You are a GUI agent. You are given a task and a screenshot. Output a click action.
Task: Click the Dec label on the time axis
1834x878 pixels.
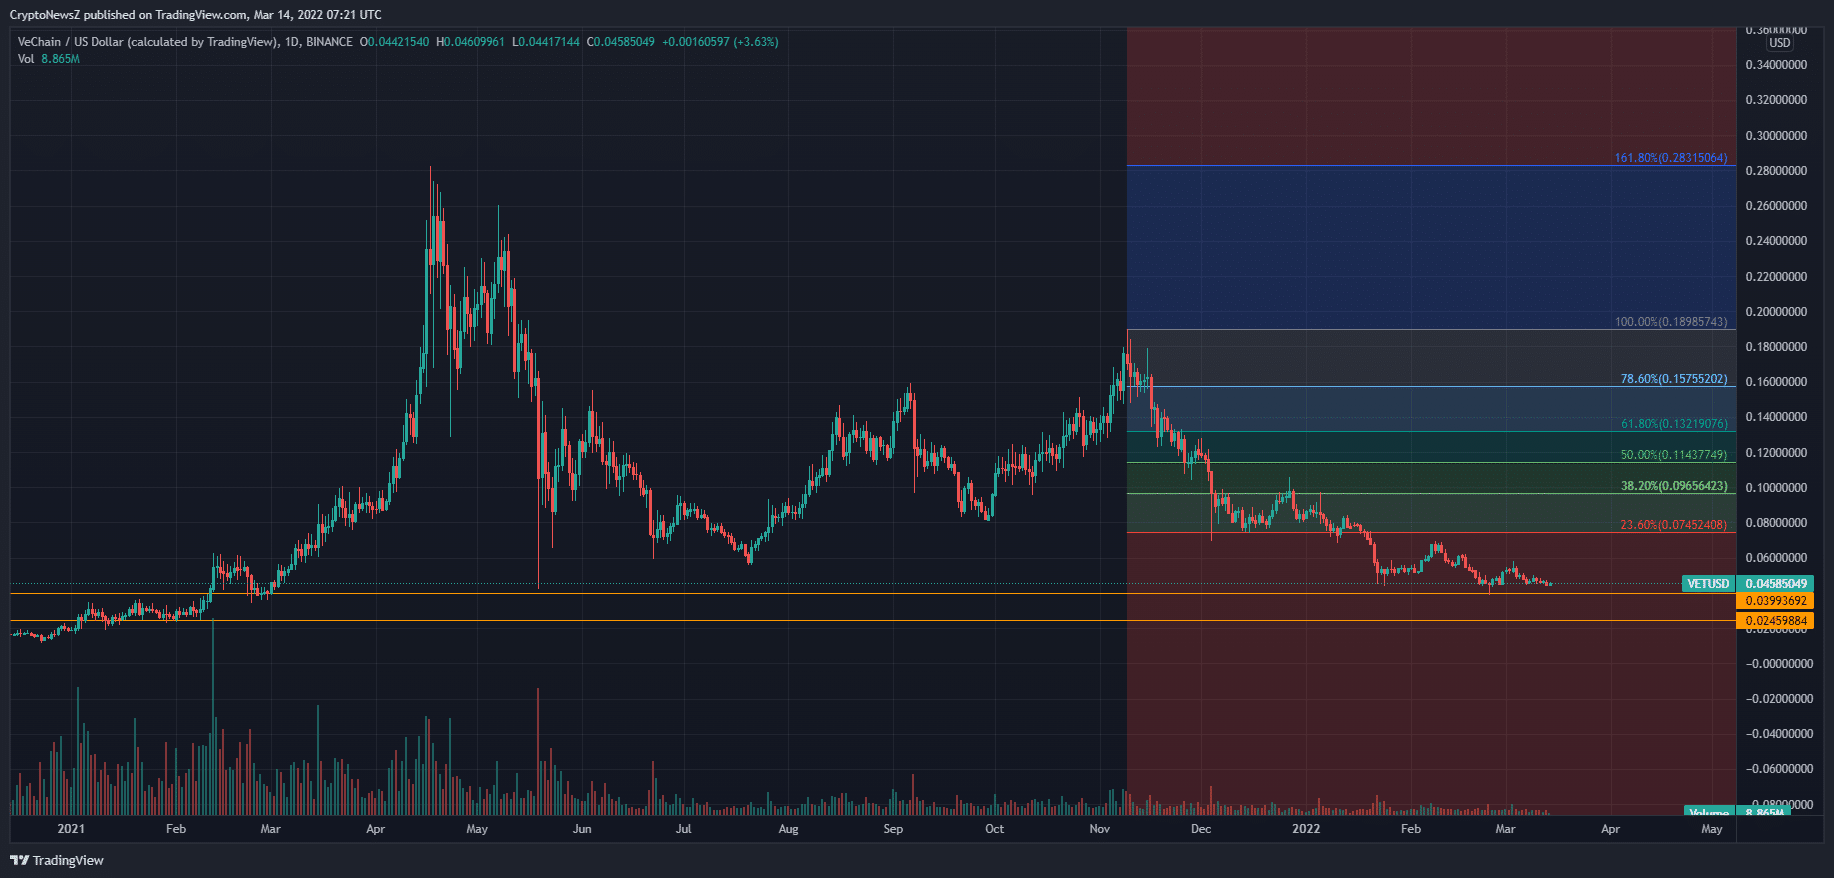(1201, 829)
